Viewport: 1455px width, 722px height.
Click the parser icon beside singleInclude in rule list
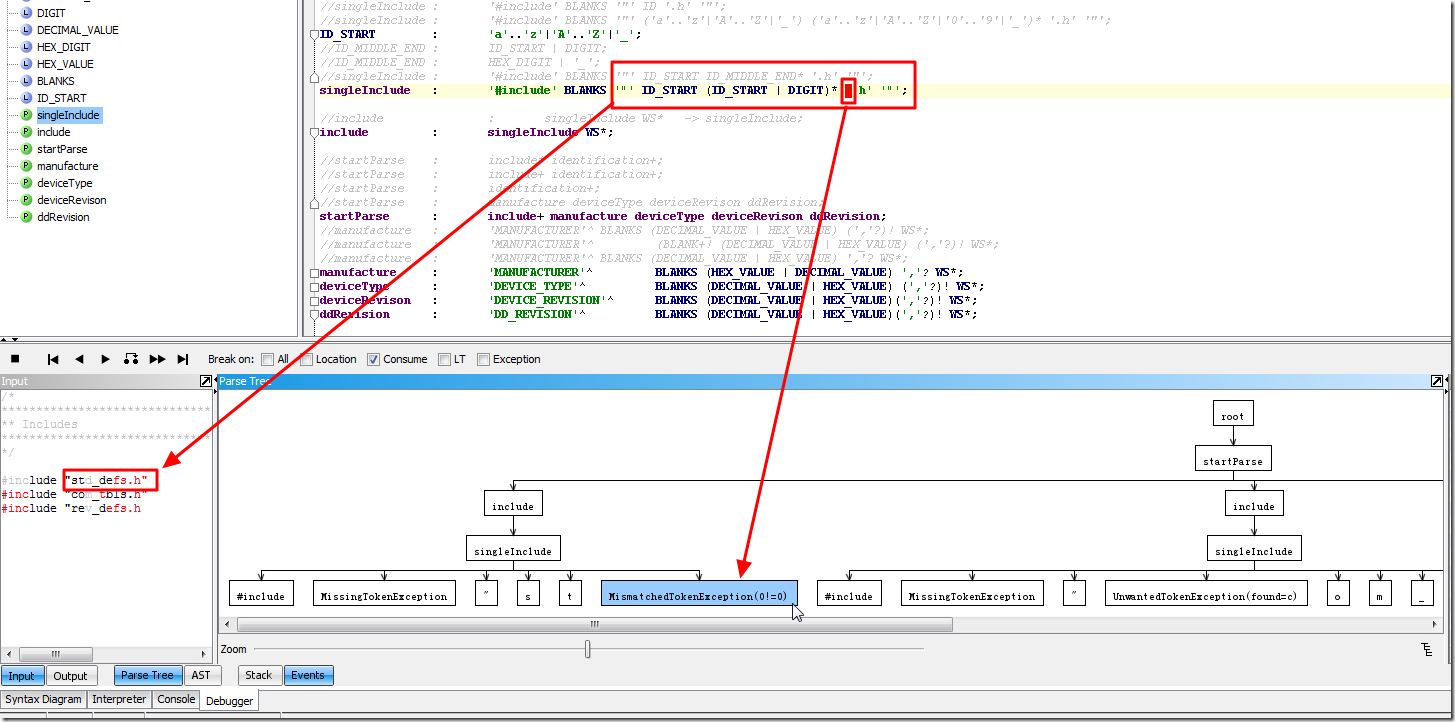tap(26, 115)
